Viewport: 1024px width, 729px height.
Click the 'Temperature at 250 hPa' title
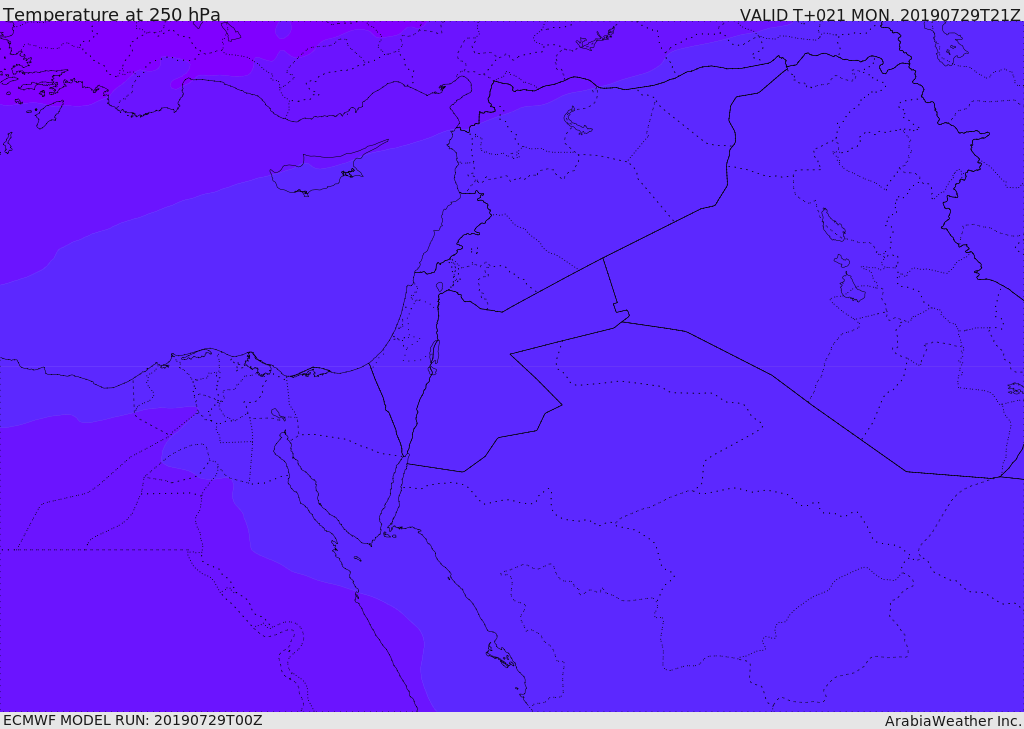[x=112, y=14]
